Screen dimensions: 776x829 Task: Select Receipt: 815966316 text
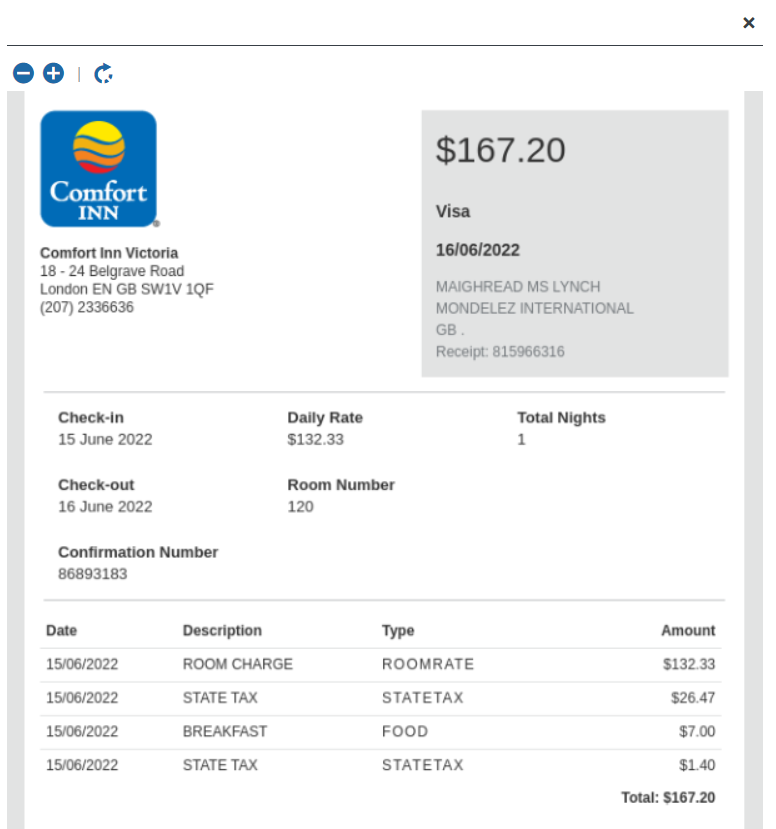[x=500, y=352]
